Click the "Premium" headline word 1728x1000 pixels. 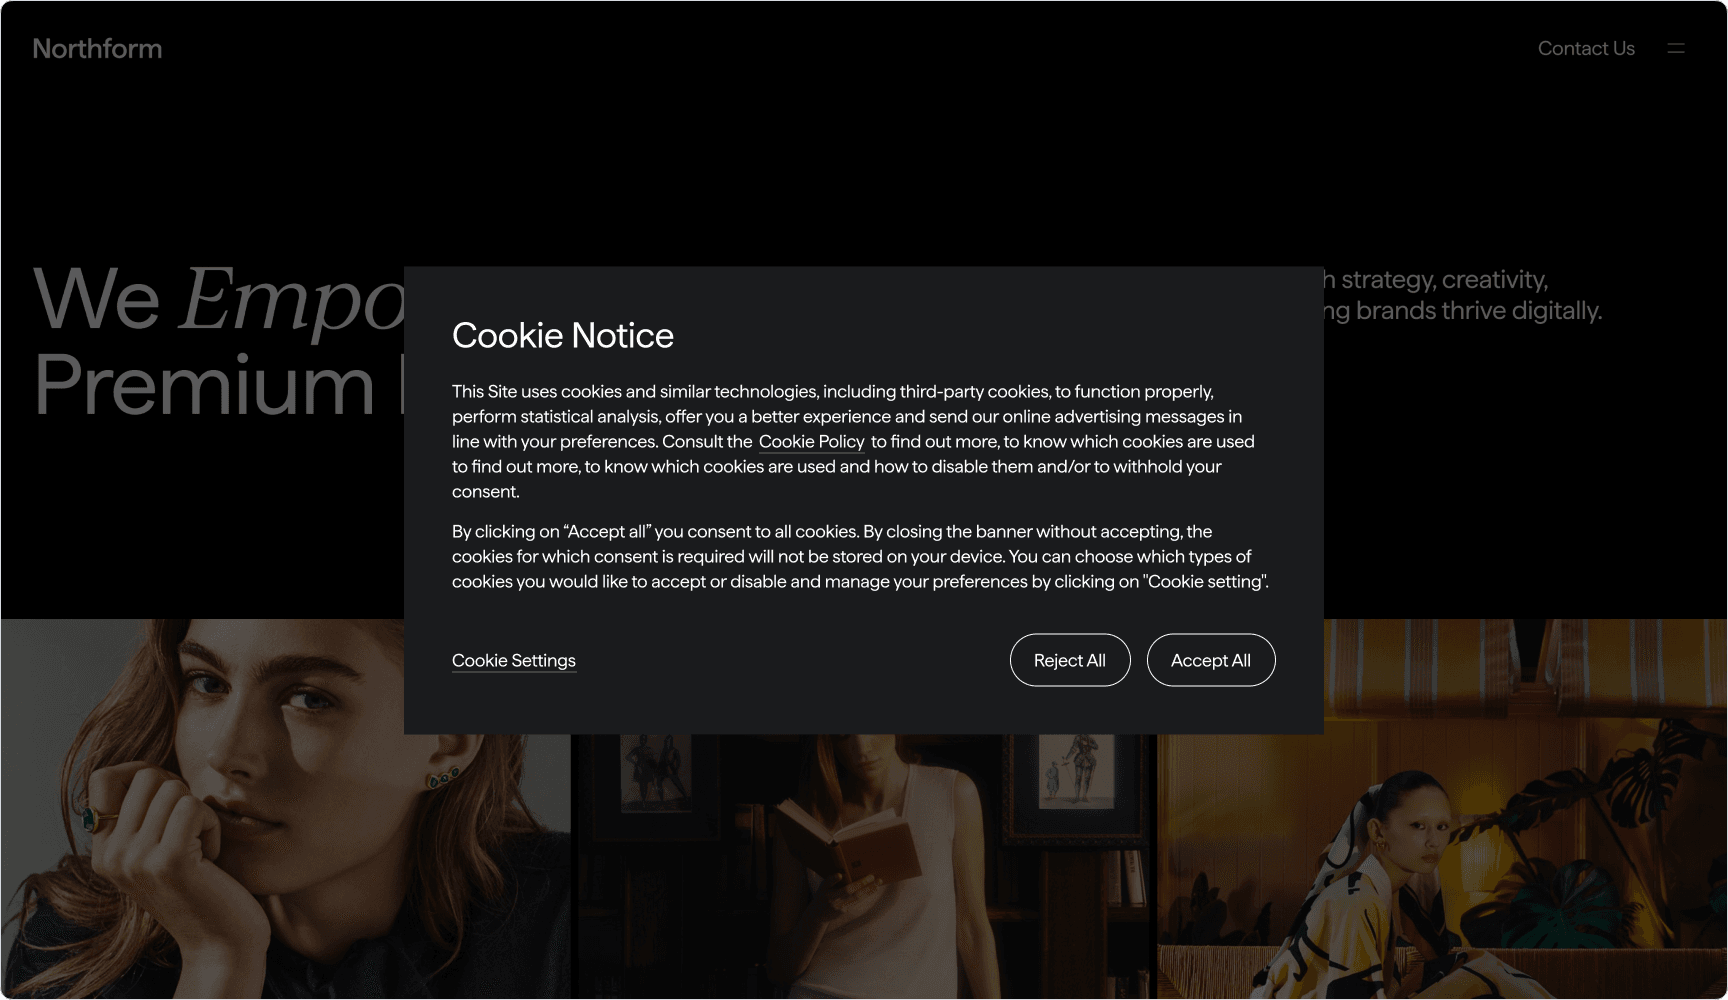click(204, 384)
